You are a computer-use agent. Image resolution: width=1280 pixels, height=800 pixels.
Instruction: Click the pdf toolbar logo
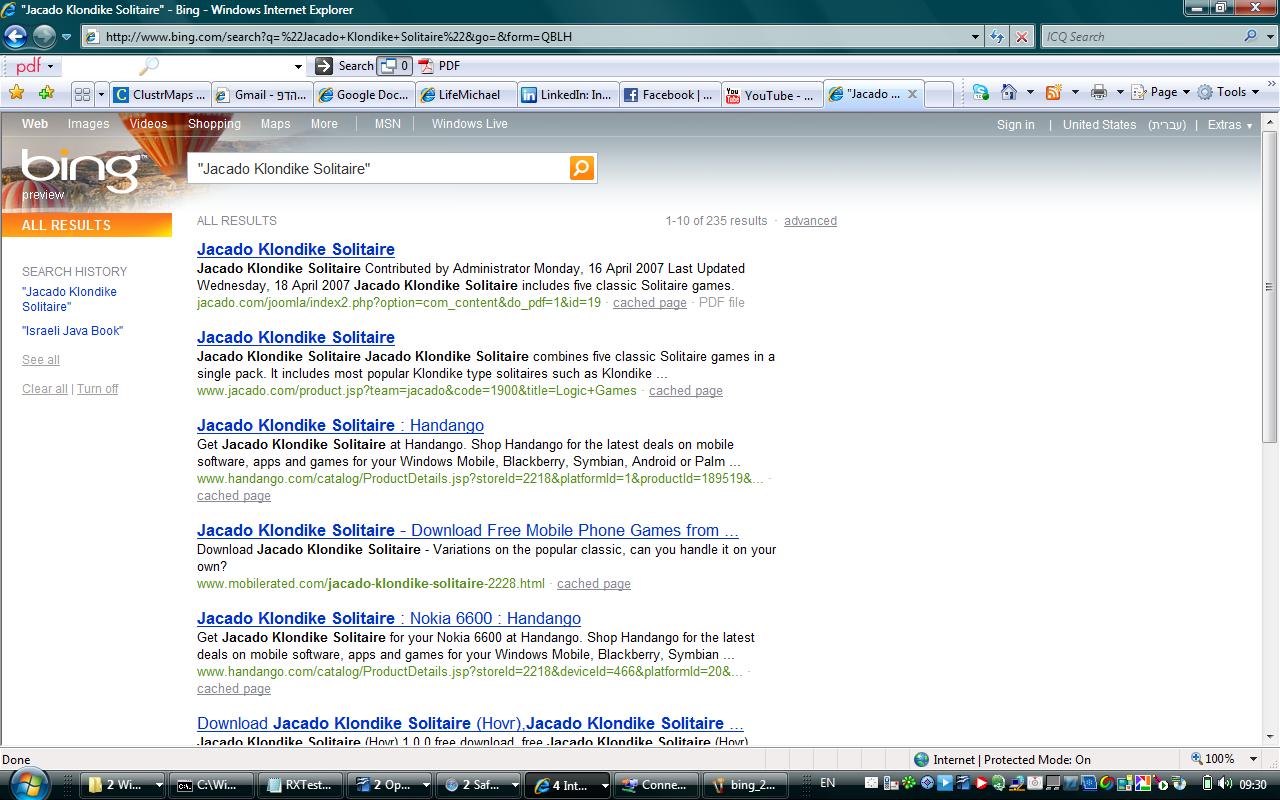29,66
